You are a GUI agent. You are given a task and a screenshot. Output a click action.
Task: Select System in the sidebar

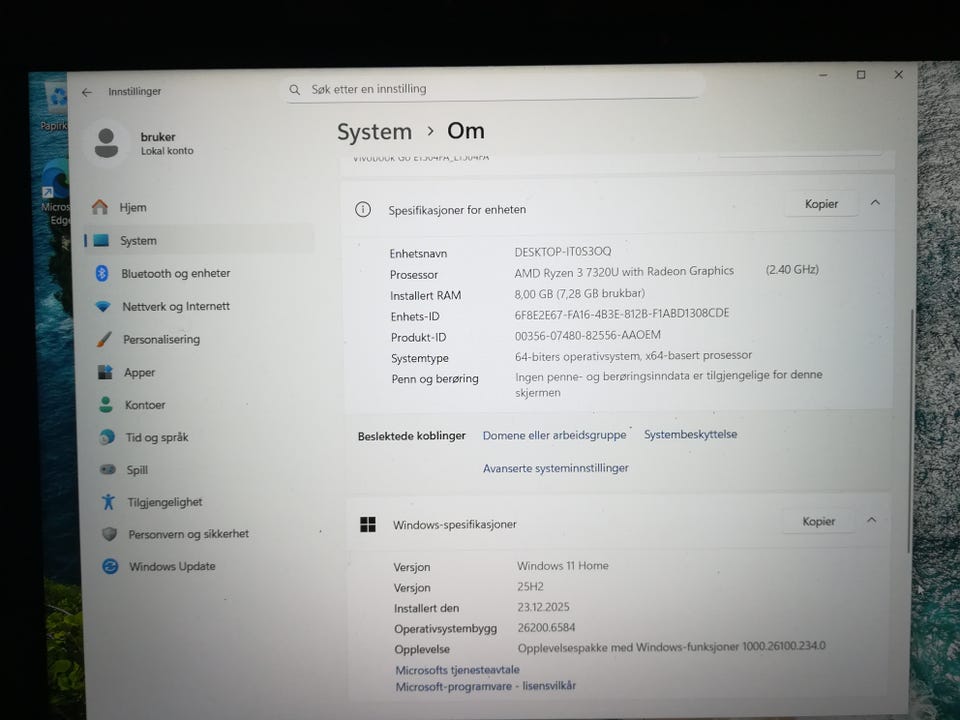click(199, 240)
